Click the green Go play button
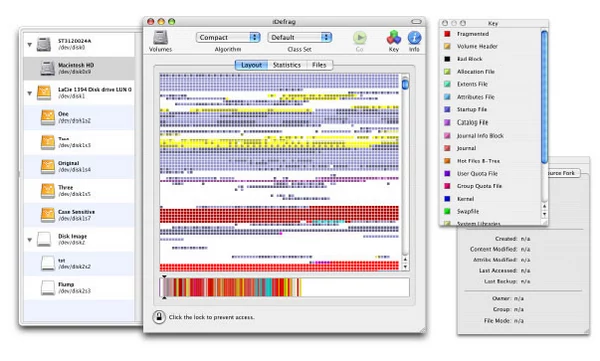 point(359,38)
